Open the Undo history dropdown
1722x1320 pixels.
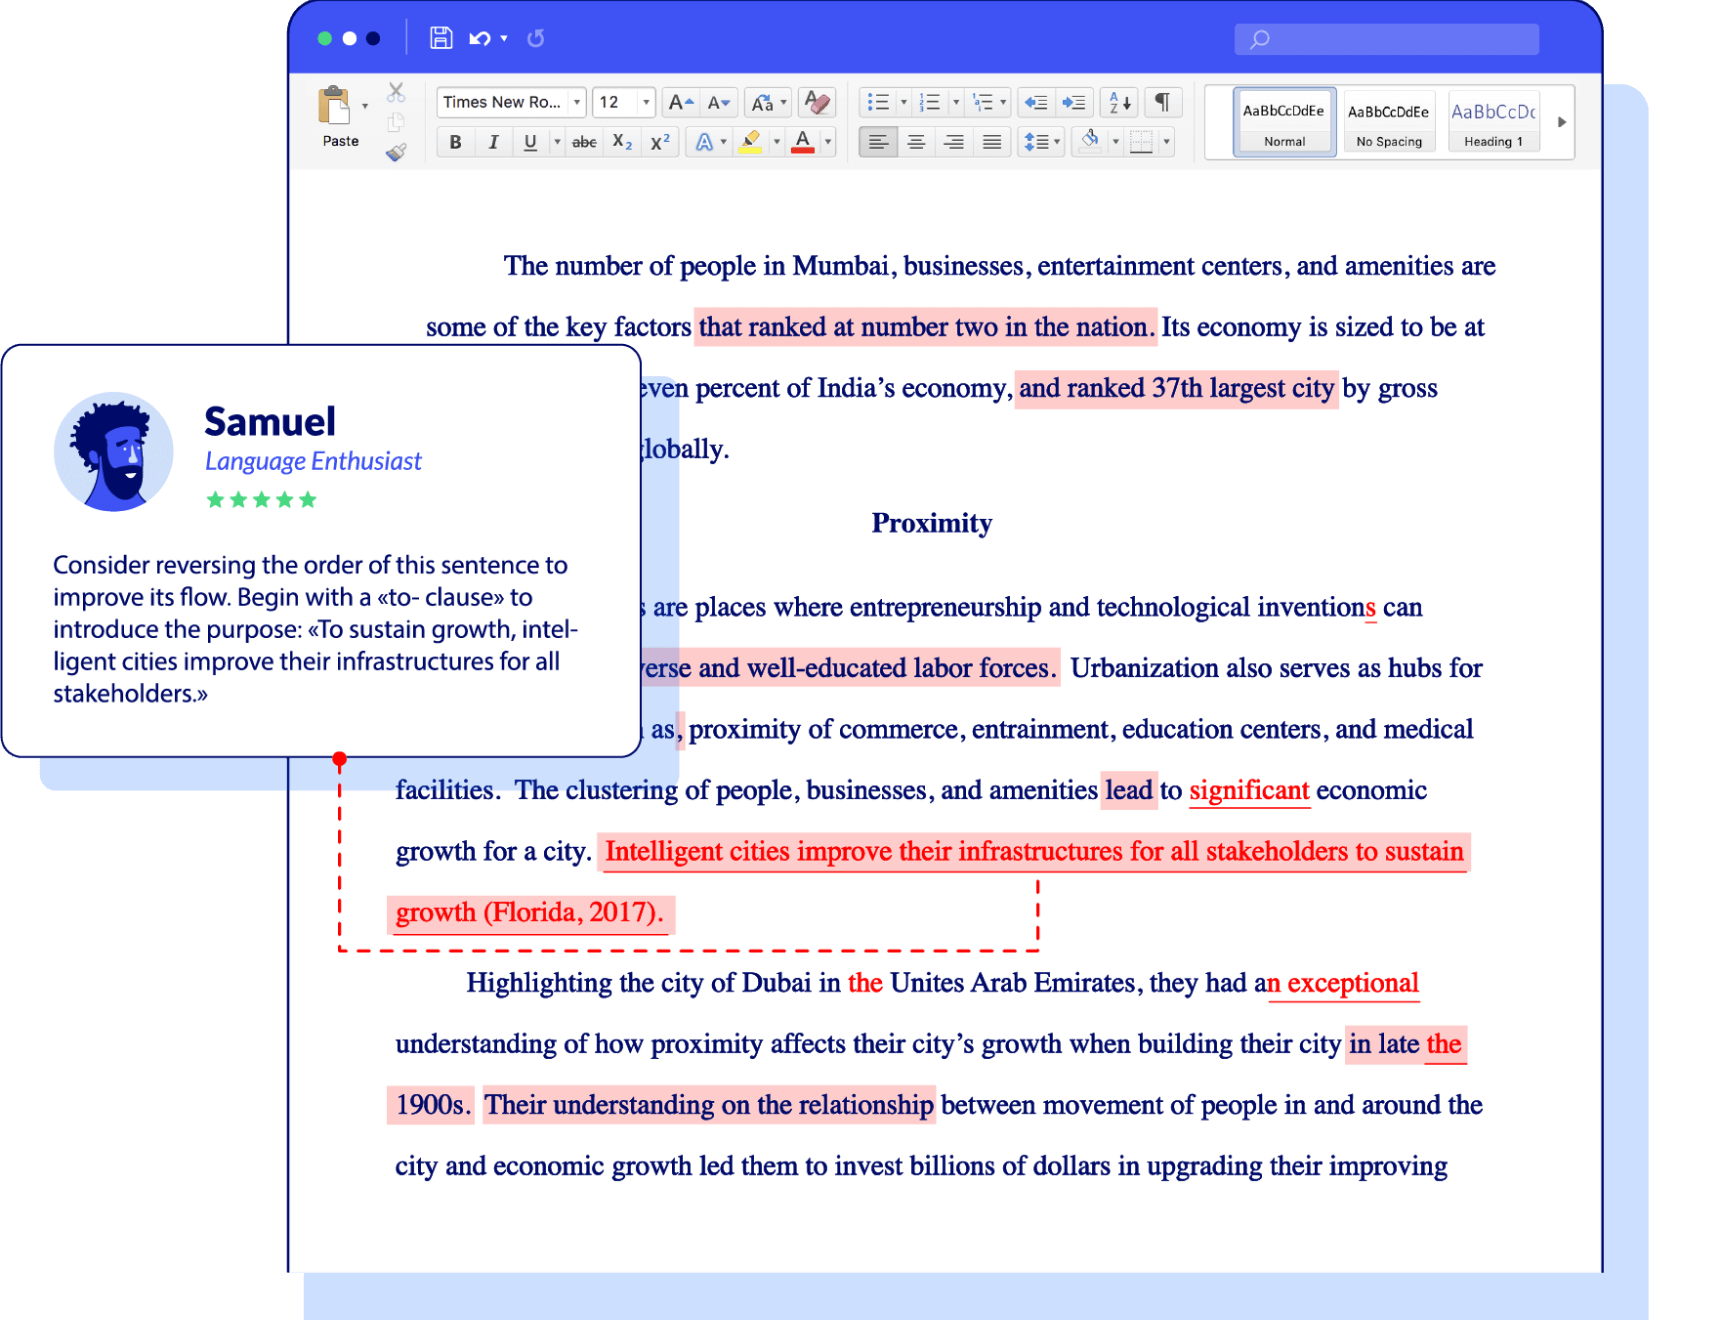click(504, 38)
